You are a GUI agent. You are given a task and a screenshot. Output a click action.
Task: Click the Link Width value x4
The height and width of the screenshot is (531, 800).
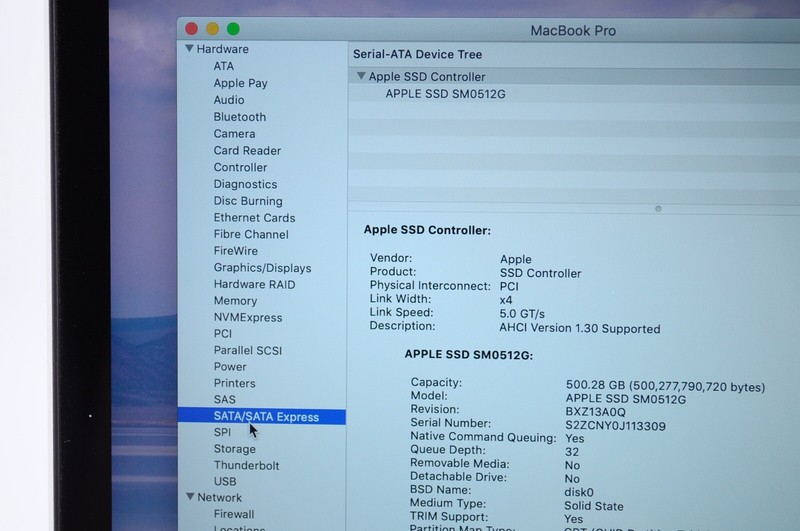pyautogui.click(x=506, y=300)
